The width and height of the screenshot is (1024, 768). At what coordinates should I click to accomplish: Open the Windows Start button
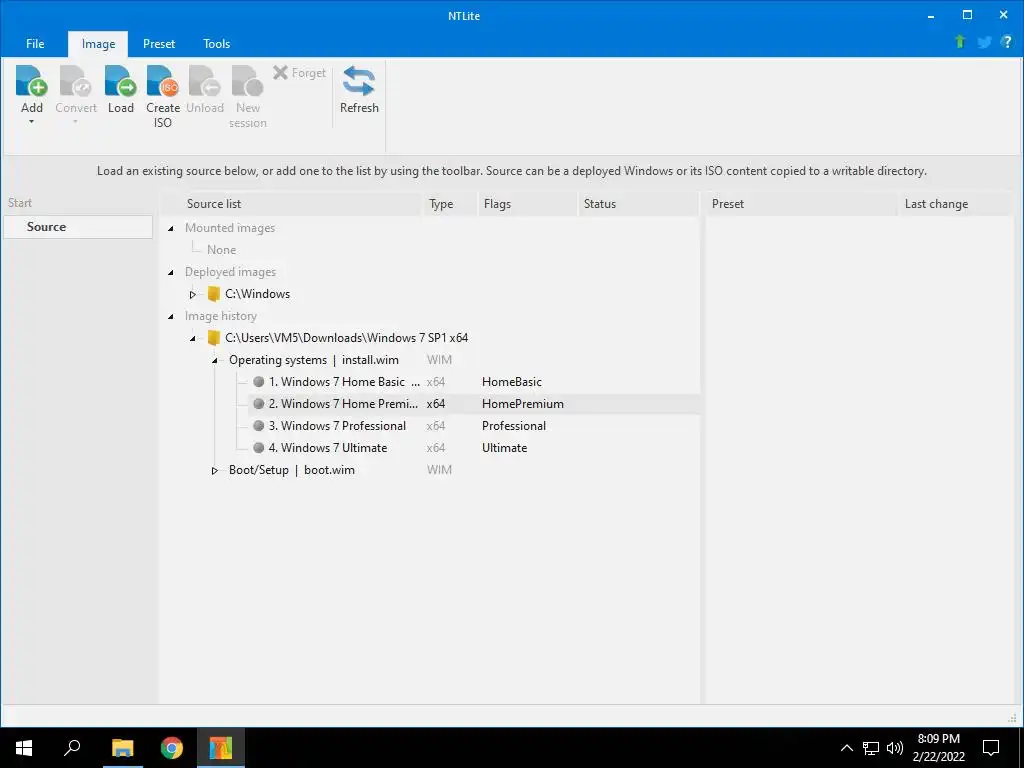pos(24,748)
